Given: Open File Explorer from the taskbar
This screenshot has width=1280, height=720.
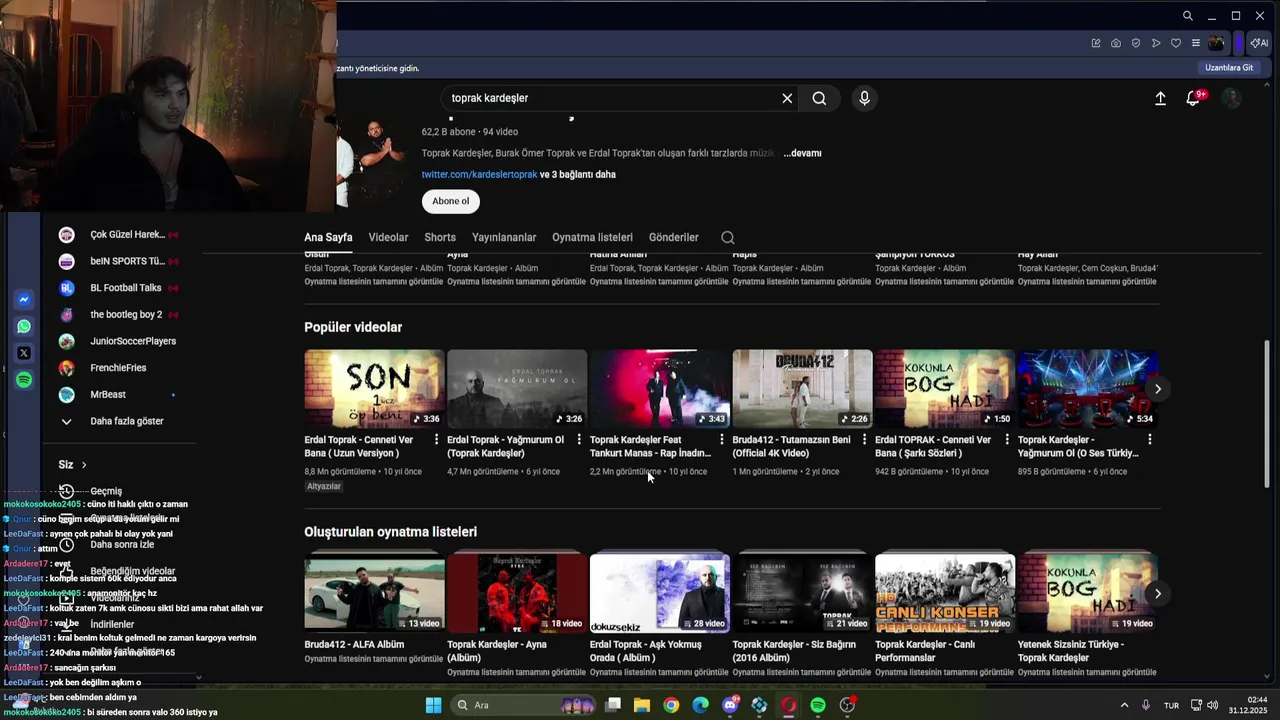Looking at the screenshot, I should [x=642, y=705].
